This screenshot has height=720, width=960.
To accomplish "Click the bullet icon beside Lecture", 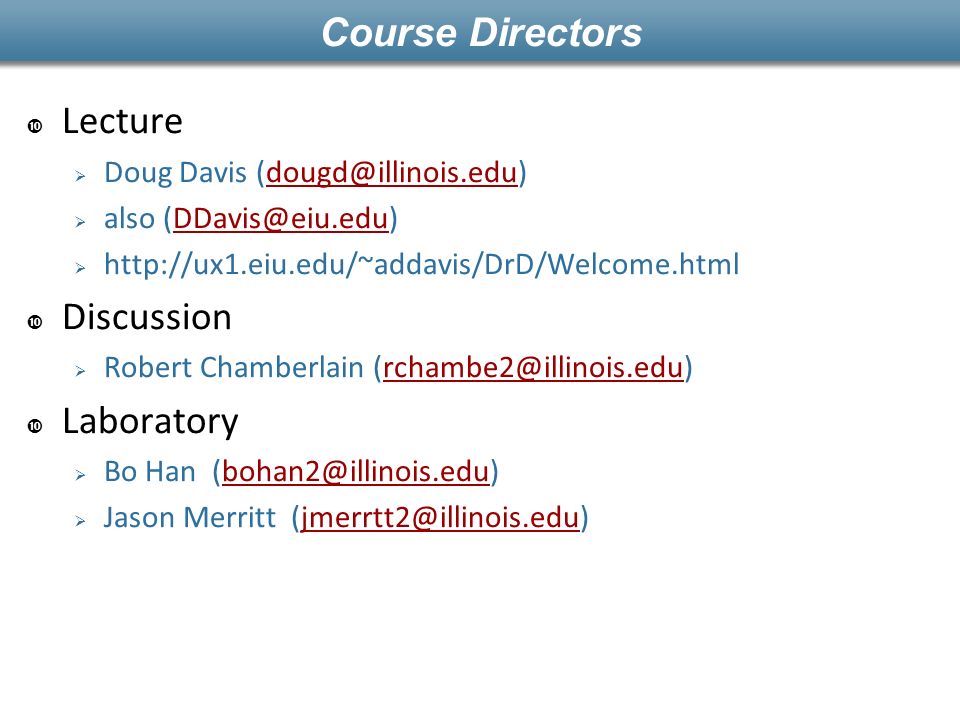I will coord(35,126).
